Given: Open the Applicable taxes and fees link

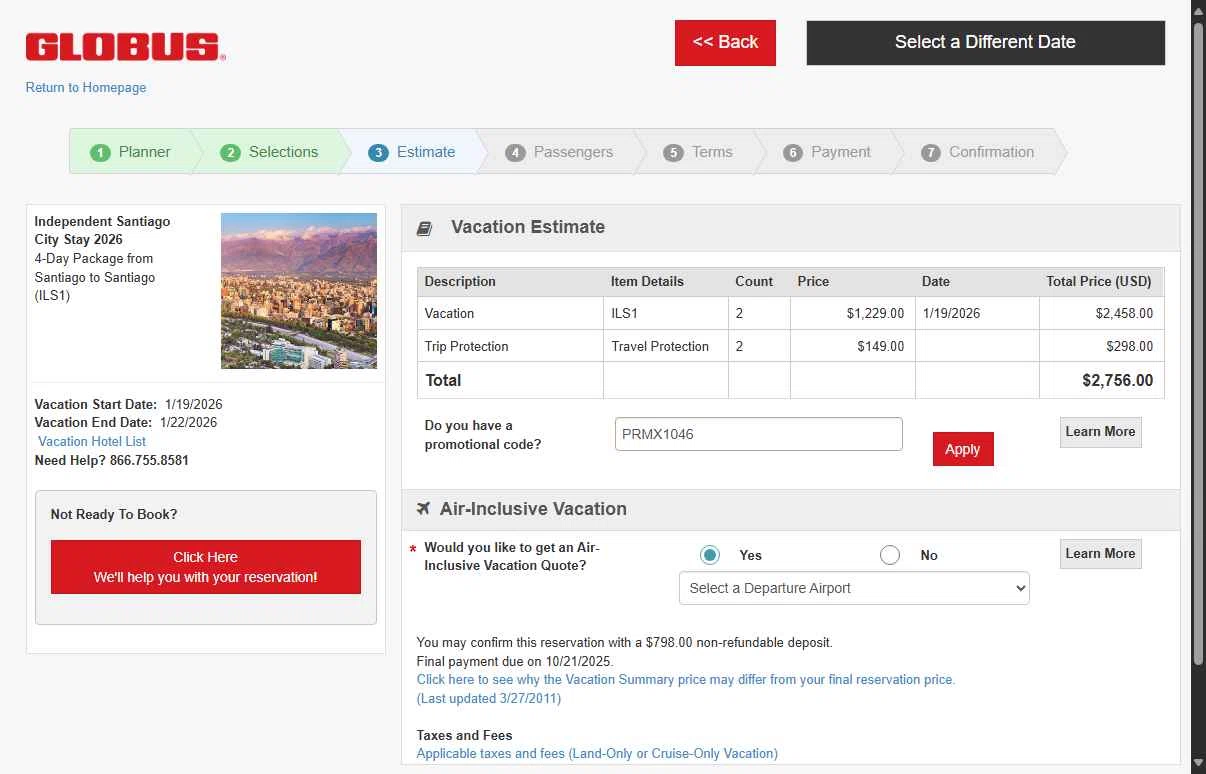Looking at the screenshot, I should [x=597, y=753].
